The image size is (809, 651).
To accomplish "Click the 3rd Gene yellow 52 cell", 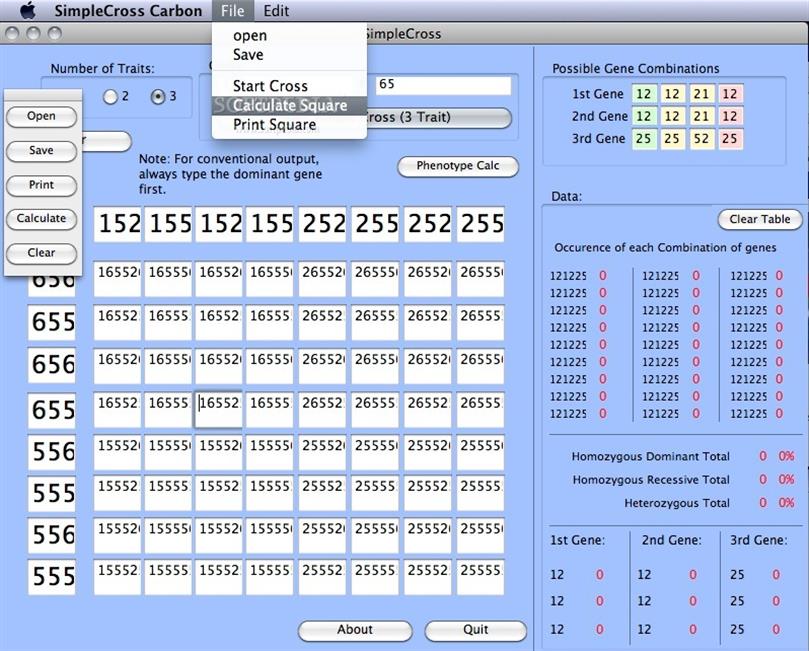I will pos(701,139).
